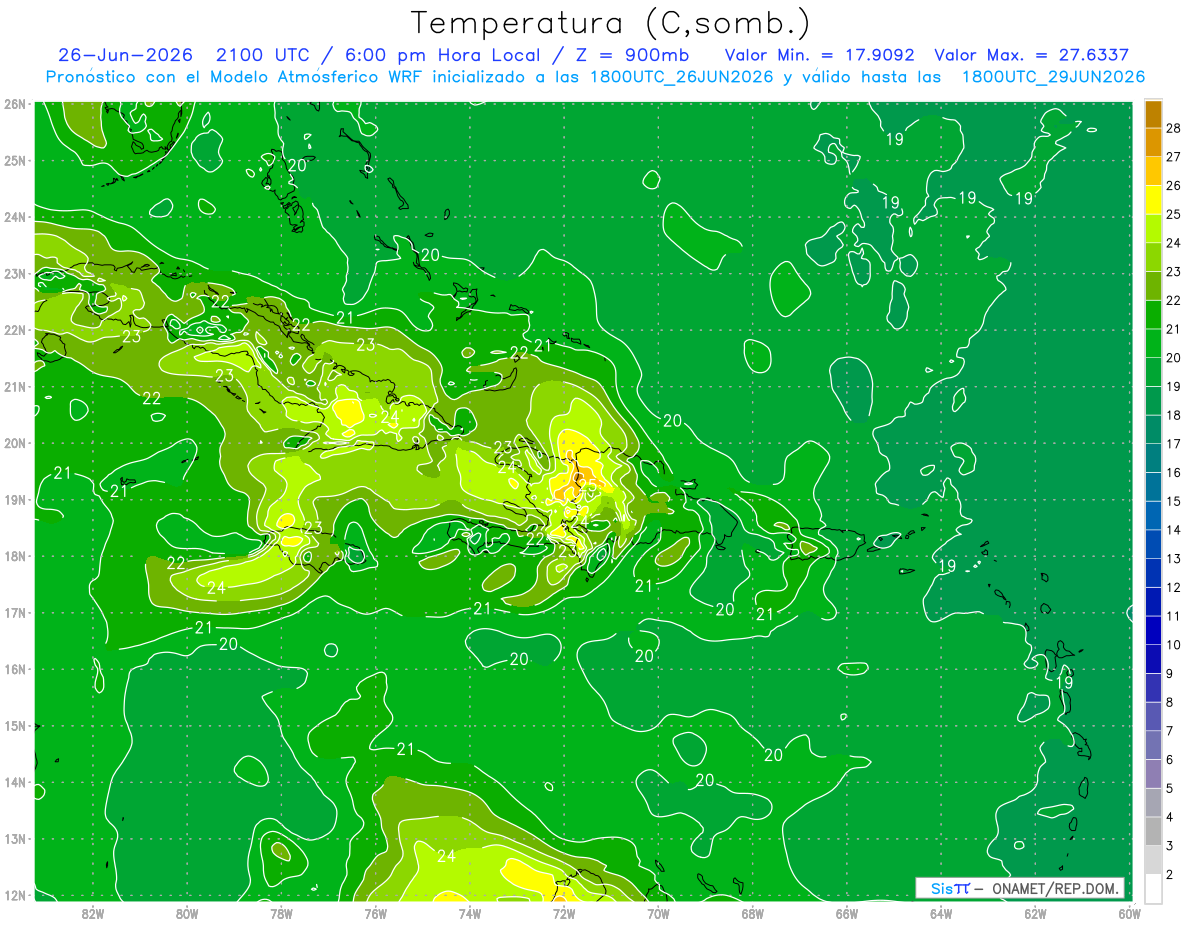Click the legend value '9'
The height and width of the screenshot is (927, 1200).
pyautogui.click(x=1170, y=673)
